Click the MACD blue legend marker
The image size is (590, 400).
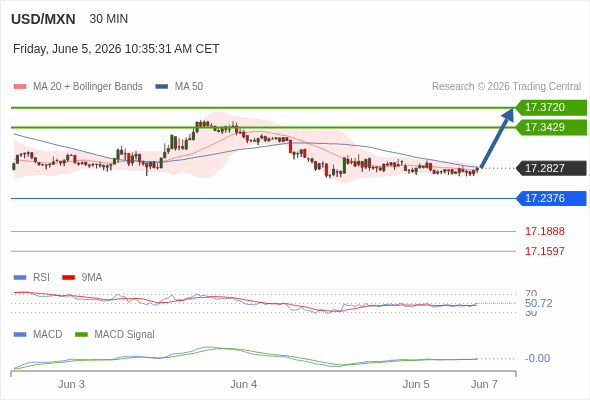[20, 335]
